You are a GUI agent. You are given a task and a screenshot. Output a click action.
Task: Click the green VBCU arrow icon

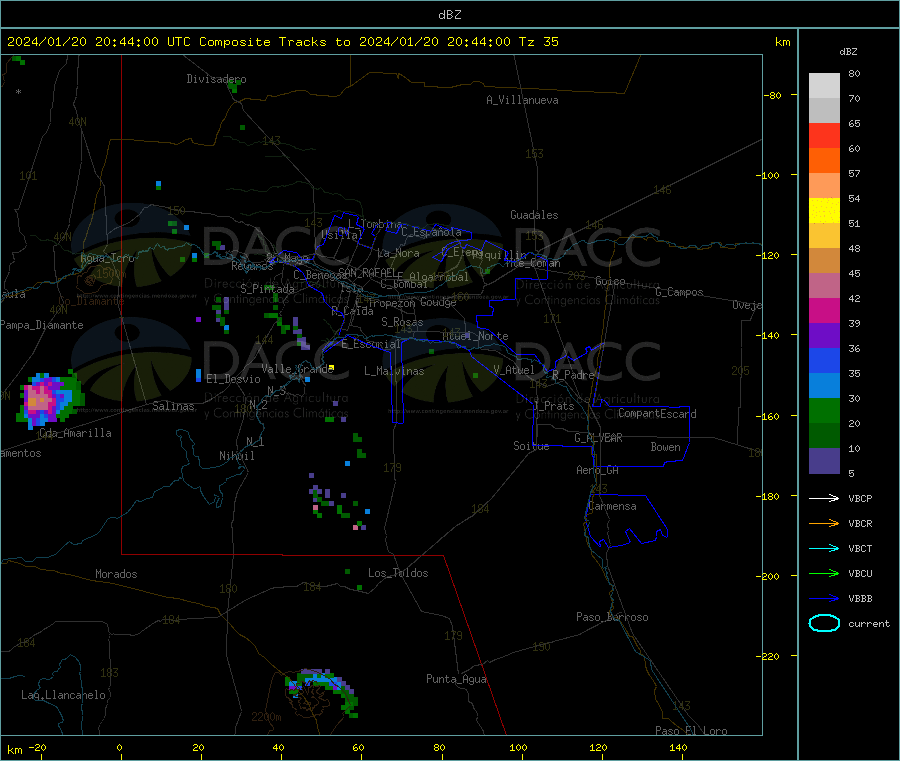point(824,573)
